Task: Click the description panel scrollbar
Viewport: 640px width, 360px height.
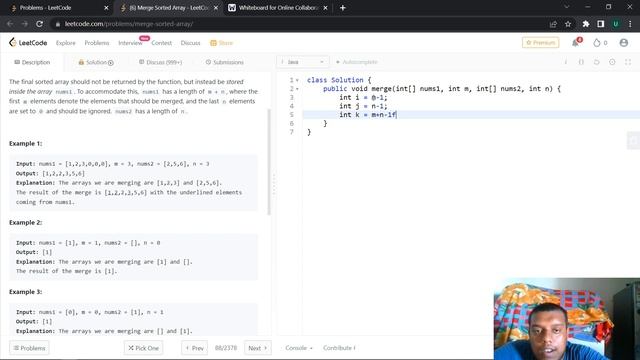Action: (269, 162)
